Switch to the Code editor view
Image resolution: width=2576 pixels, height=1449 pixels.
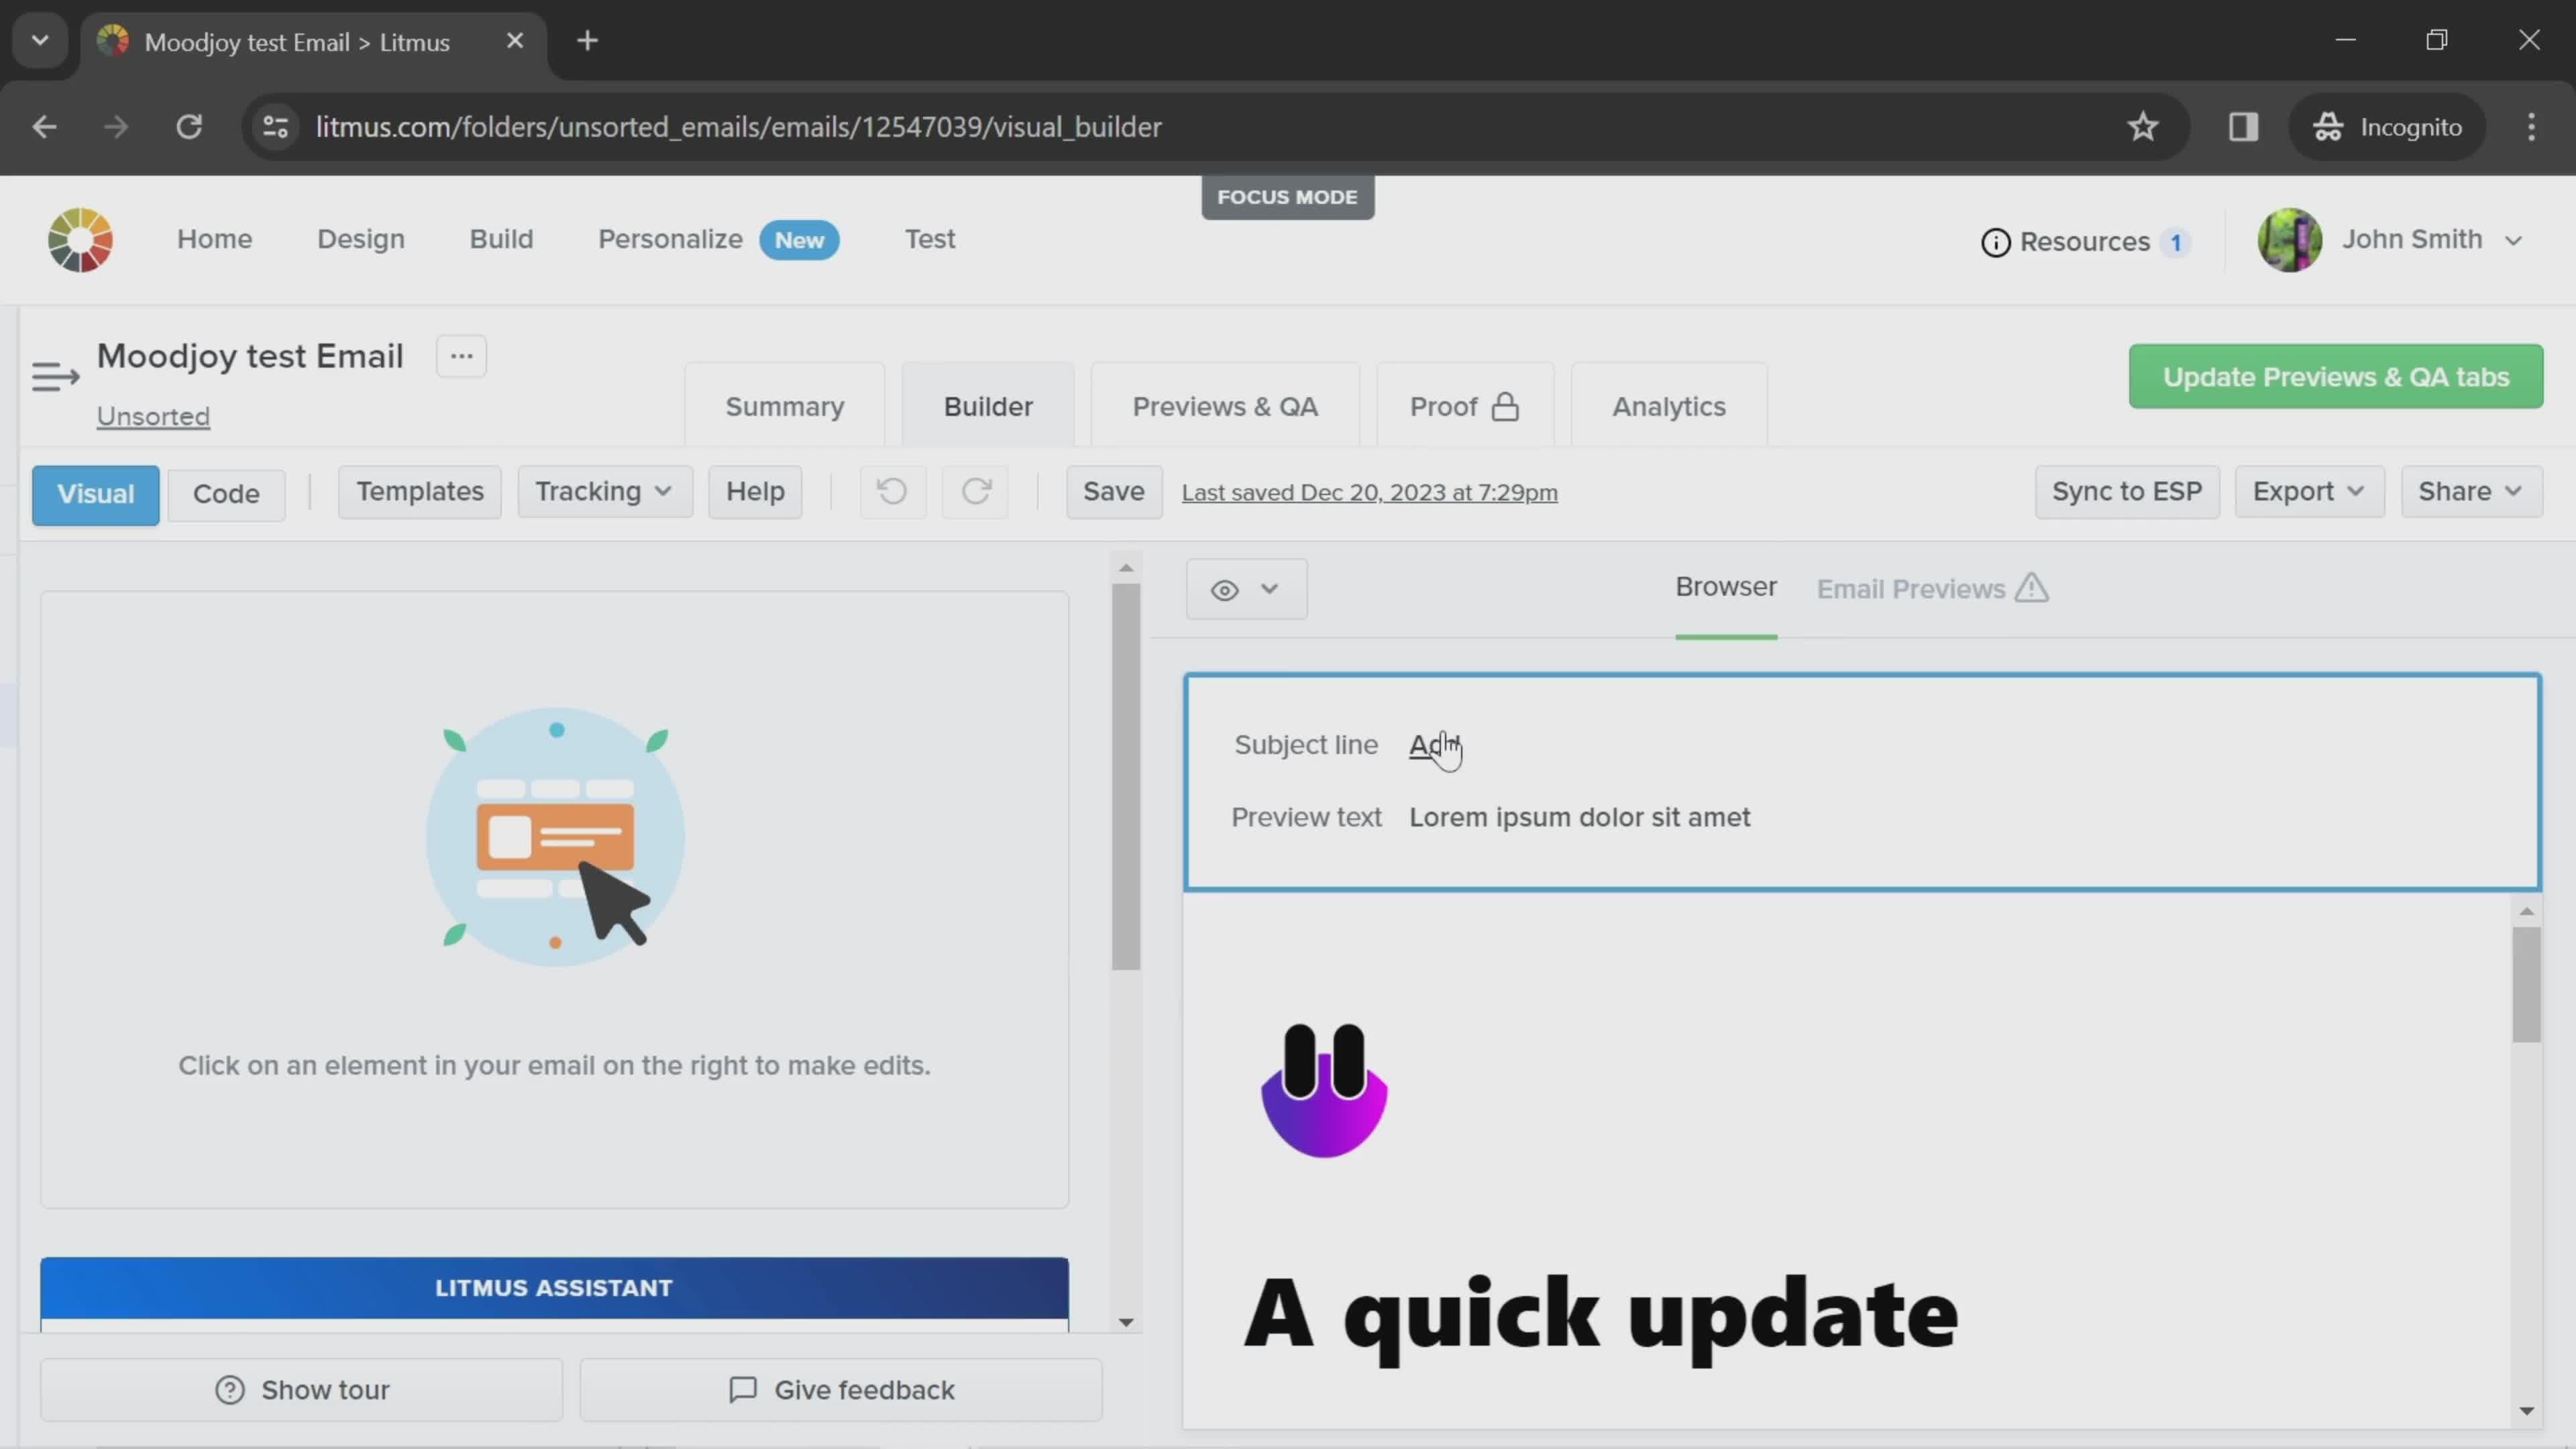point(225,492)
